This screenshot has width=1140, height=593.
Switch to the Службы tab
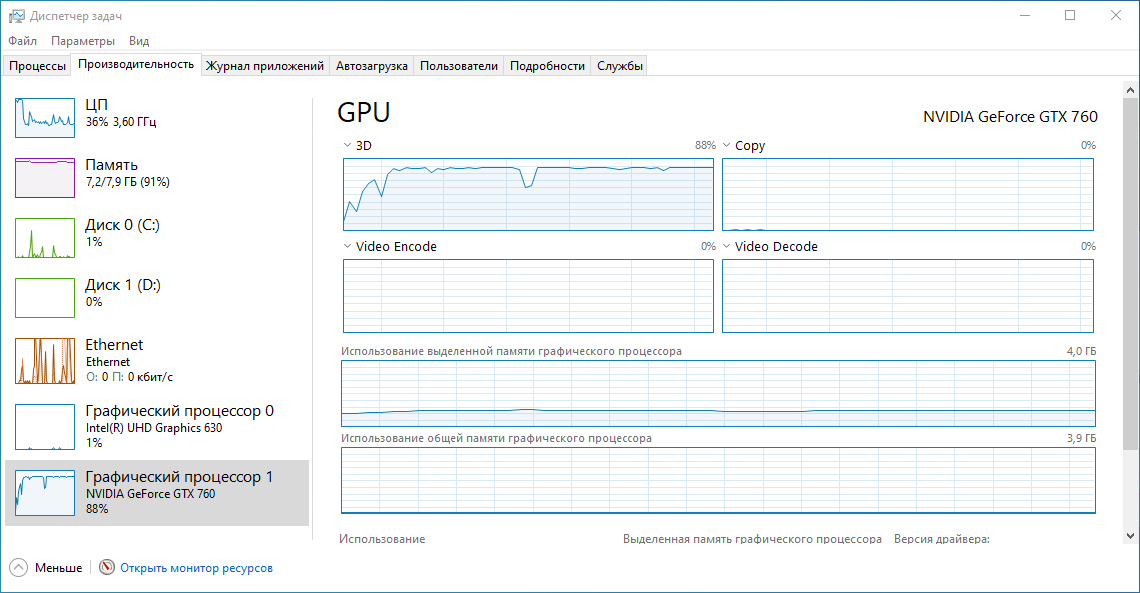(x=620, y=66)
